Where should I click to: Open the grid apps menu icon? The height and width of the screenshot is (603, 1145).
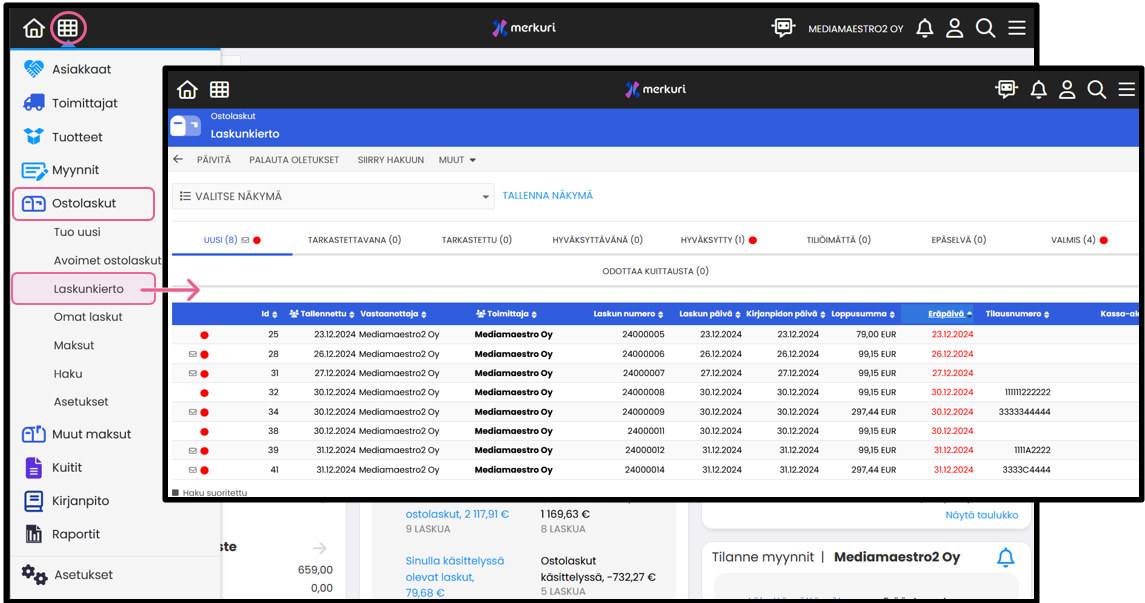coord(67,28)
